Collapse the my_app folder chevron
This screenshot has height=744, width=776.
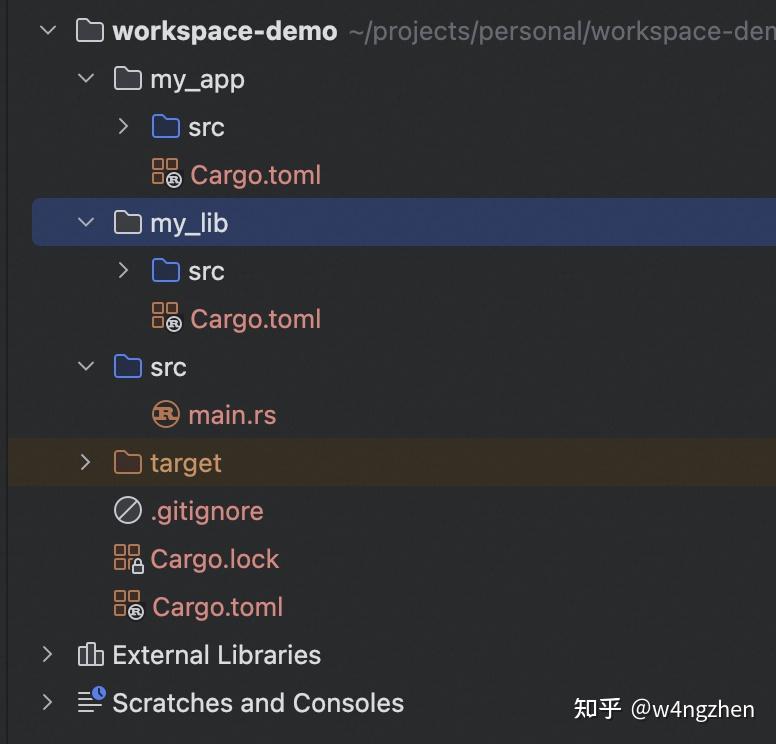pyautogui.click(x=86, y=79)
